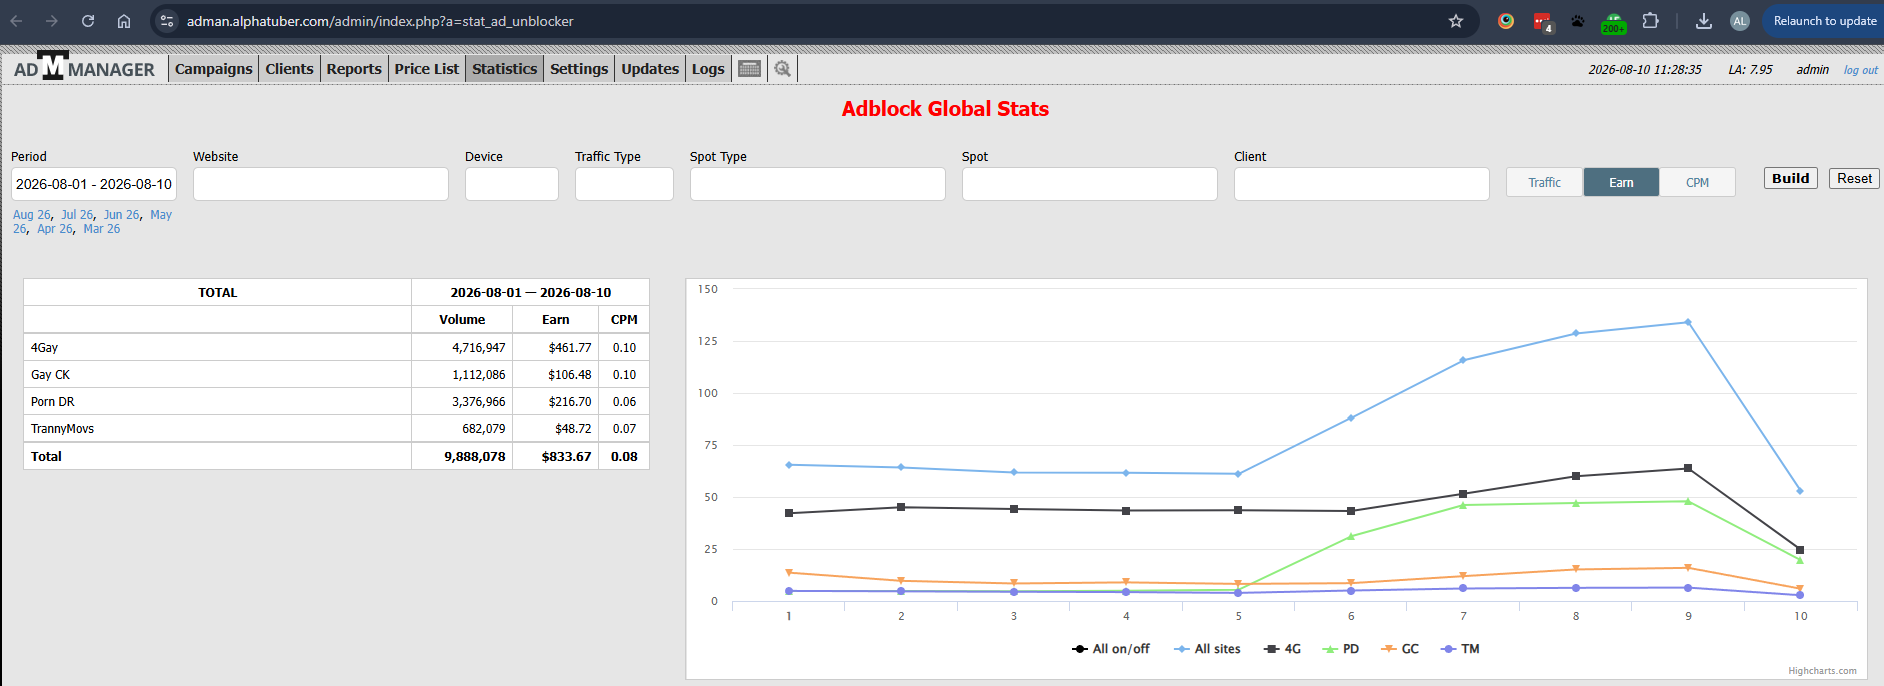The image size is (1884, 686).
Task: Open the Price List menu
Action: coord(427,69)
